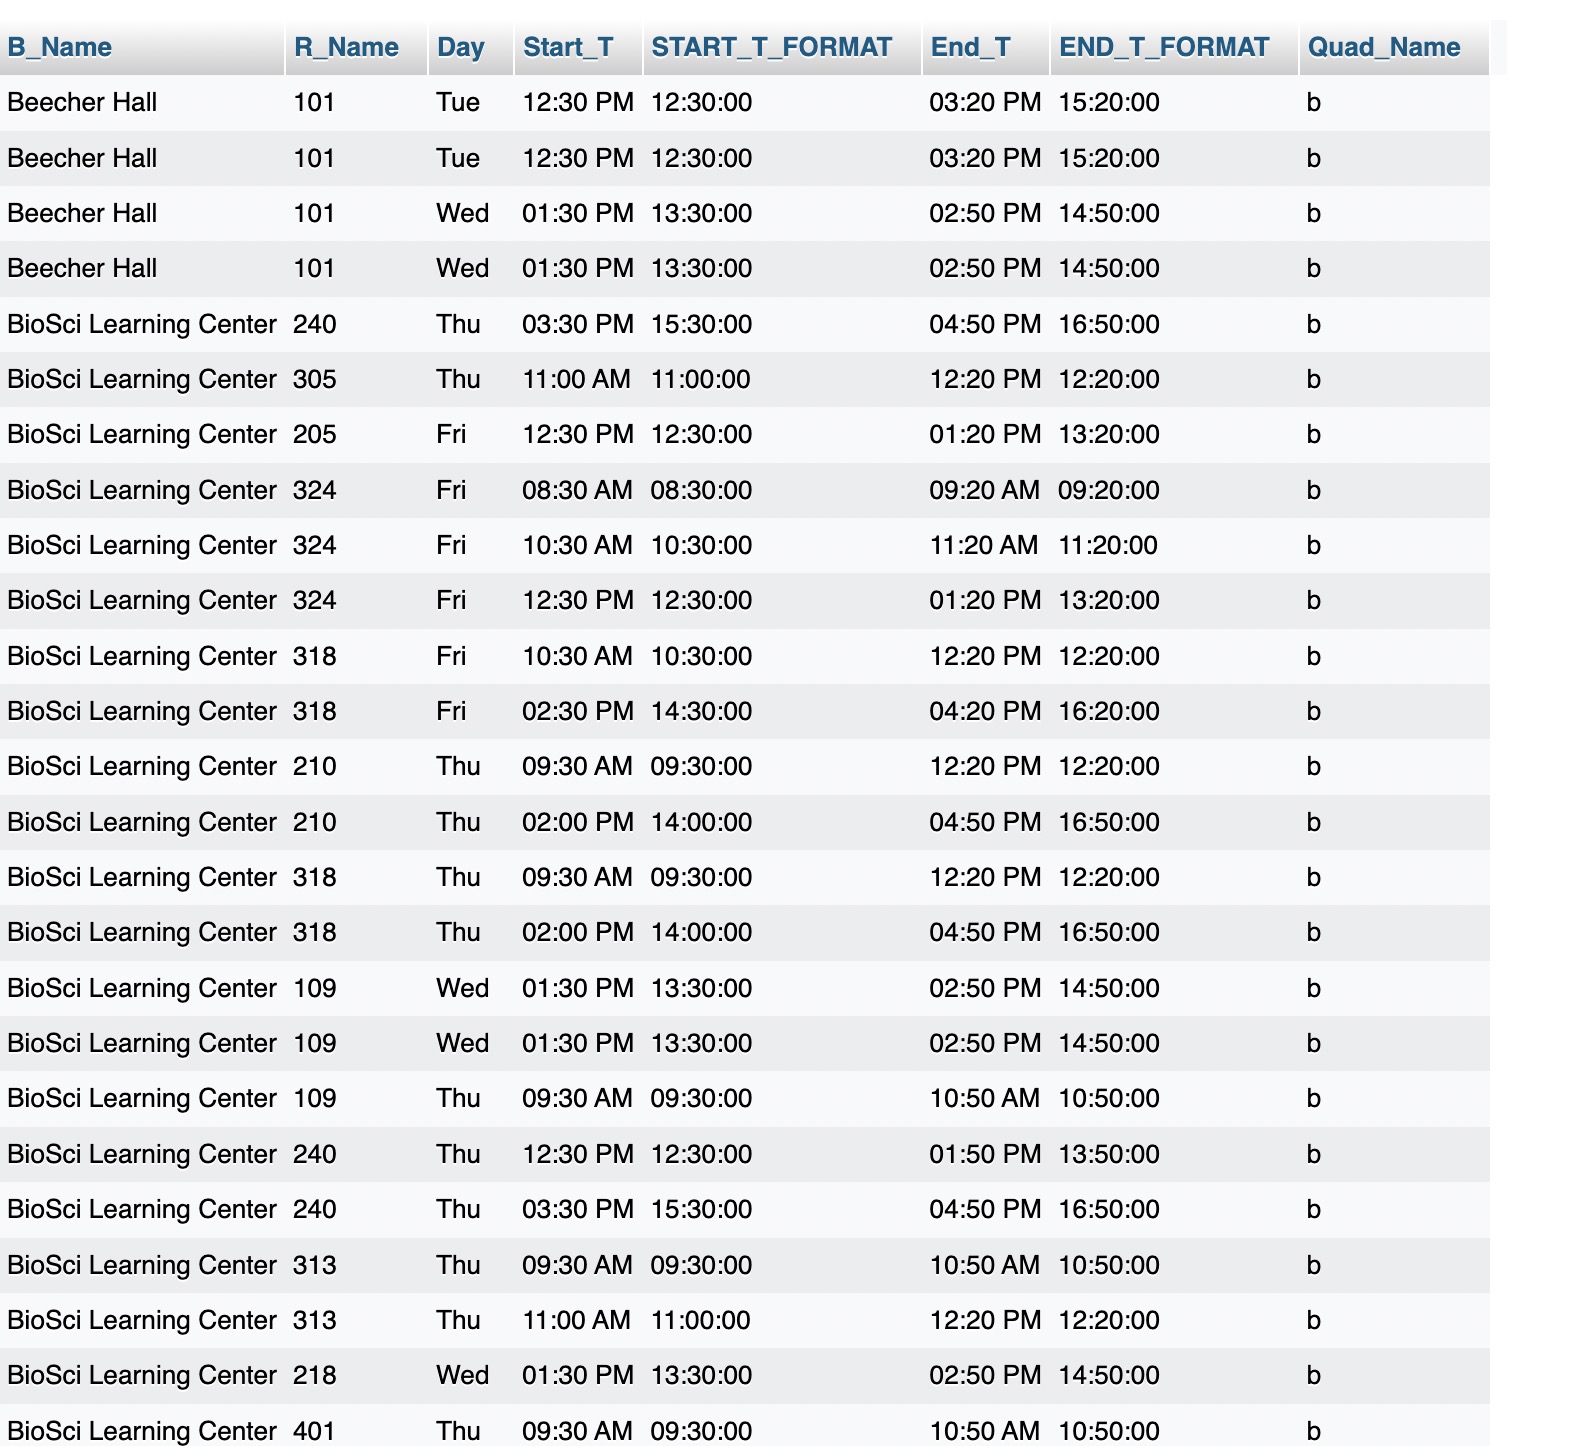1586x1446 pixels.
Task: Click the 16:20:00 formatted end cell
Action: [x=1109, y=711]
